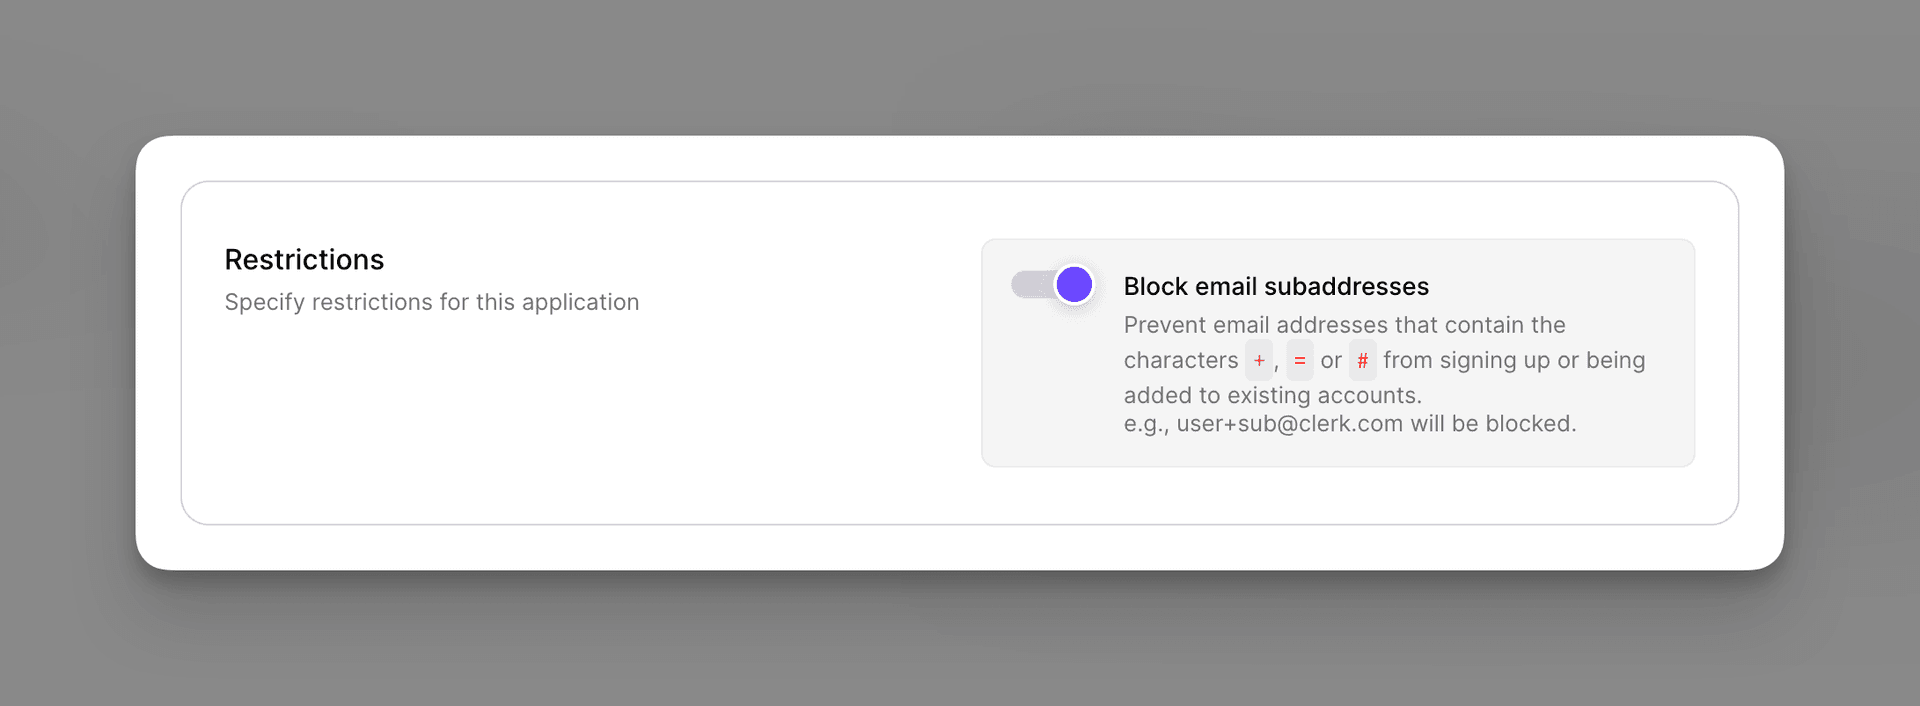Click the user+sub@clerk.com example email
Screen dimensions: 1920x706
pyautogui.click(x=1289, y=424)
